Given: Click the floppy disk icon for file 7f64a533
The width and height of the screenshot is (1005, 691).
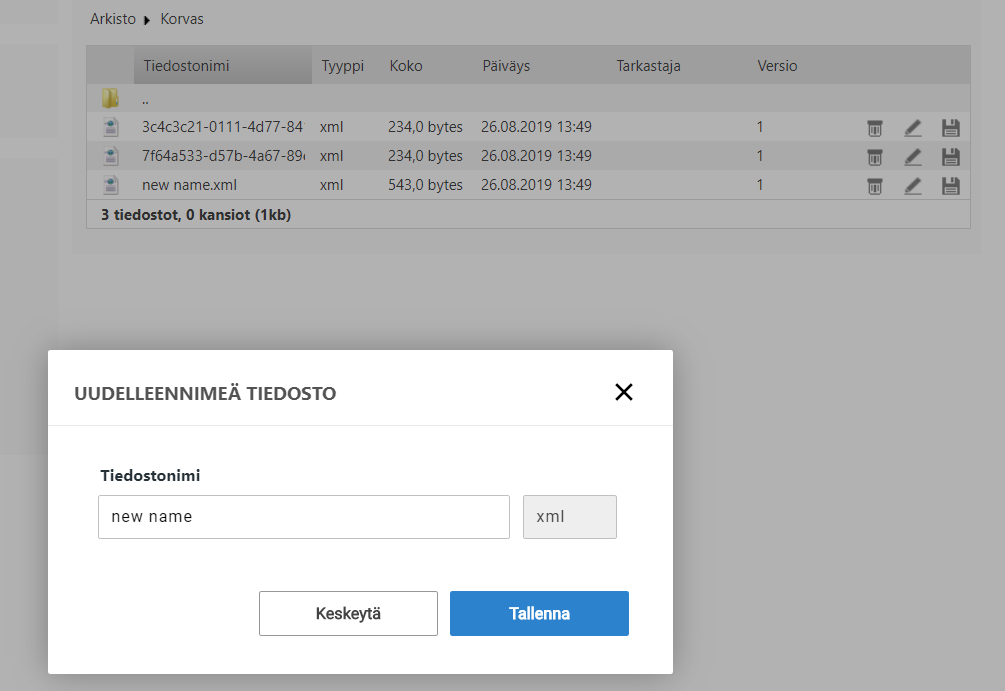Looking at the screenshot, I should pos(951,157).
